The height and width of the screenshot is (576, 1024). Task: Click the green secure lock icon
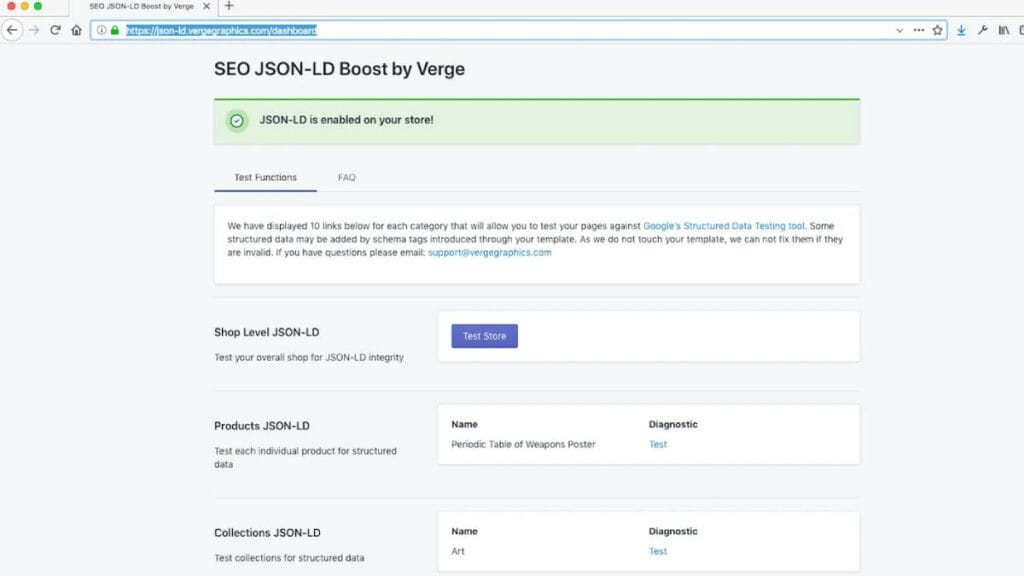[x=115, y=30]
